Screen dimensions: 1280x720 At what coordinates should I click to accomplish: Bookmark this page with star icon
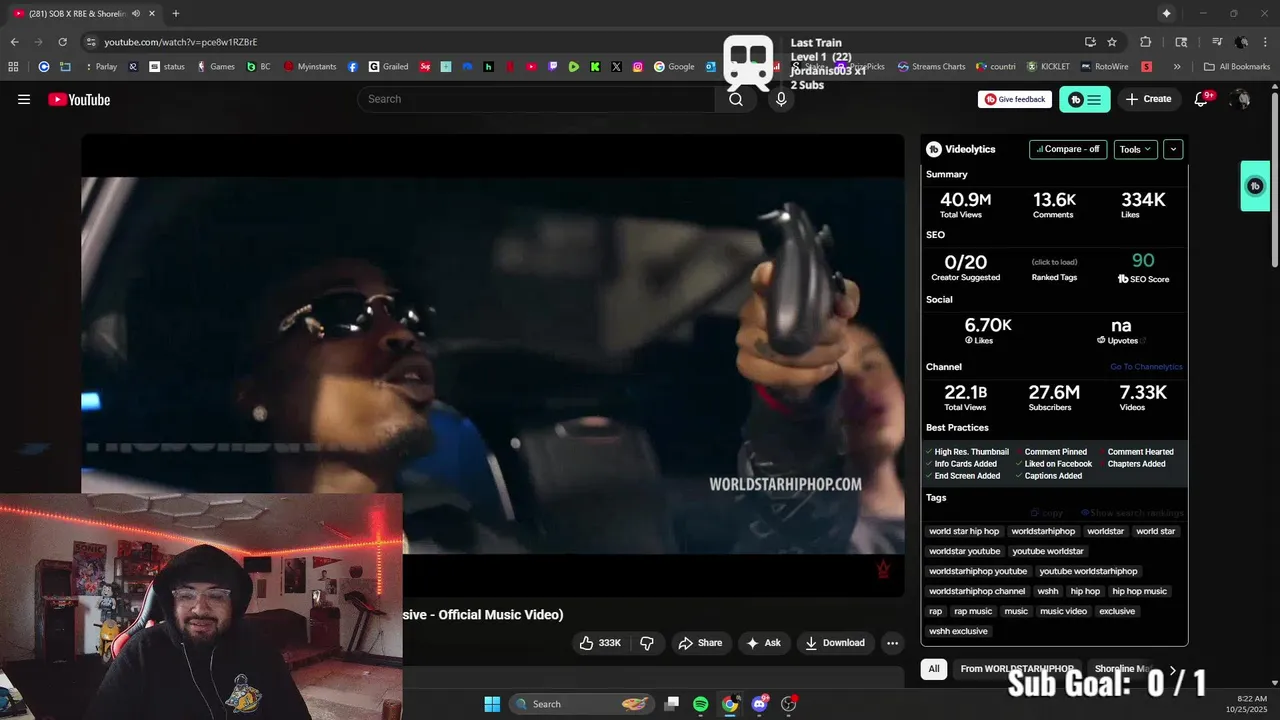click(x=1112, y=42)
